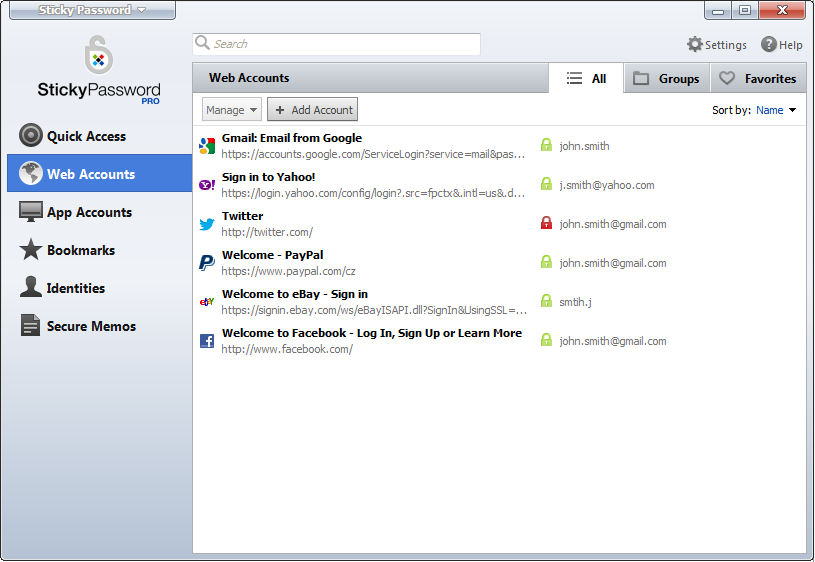Click the Web Accounts globe icon
The image size is (815, 562).
31,174
